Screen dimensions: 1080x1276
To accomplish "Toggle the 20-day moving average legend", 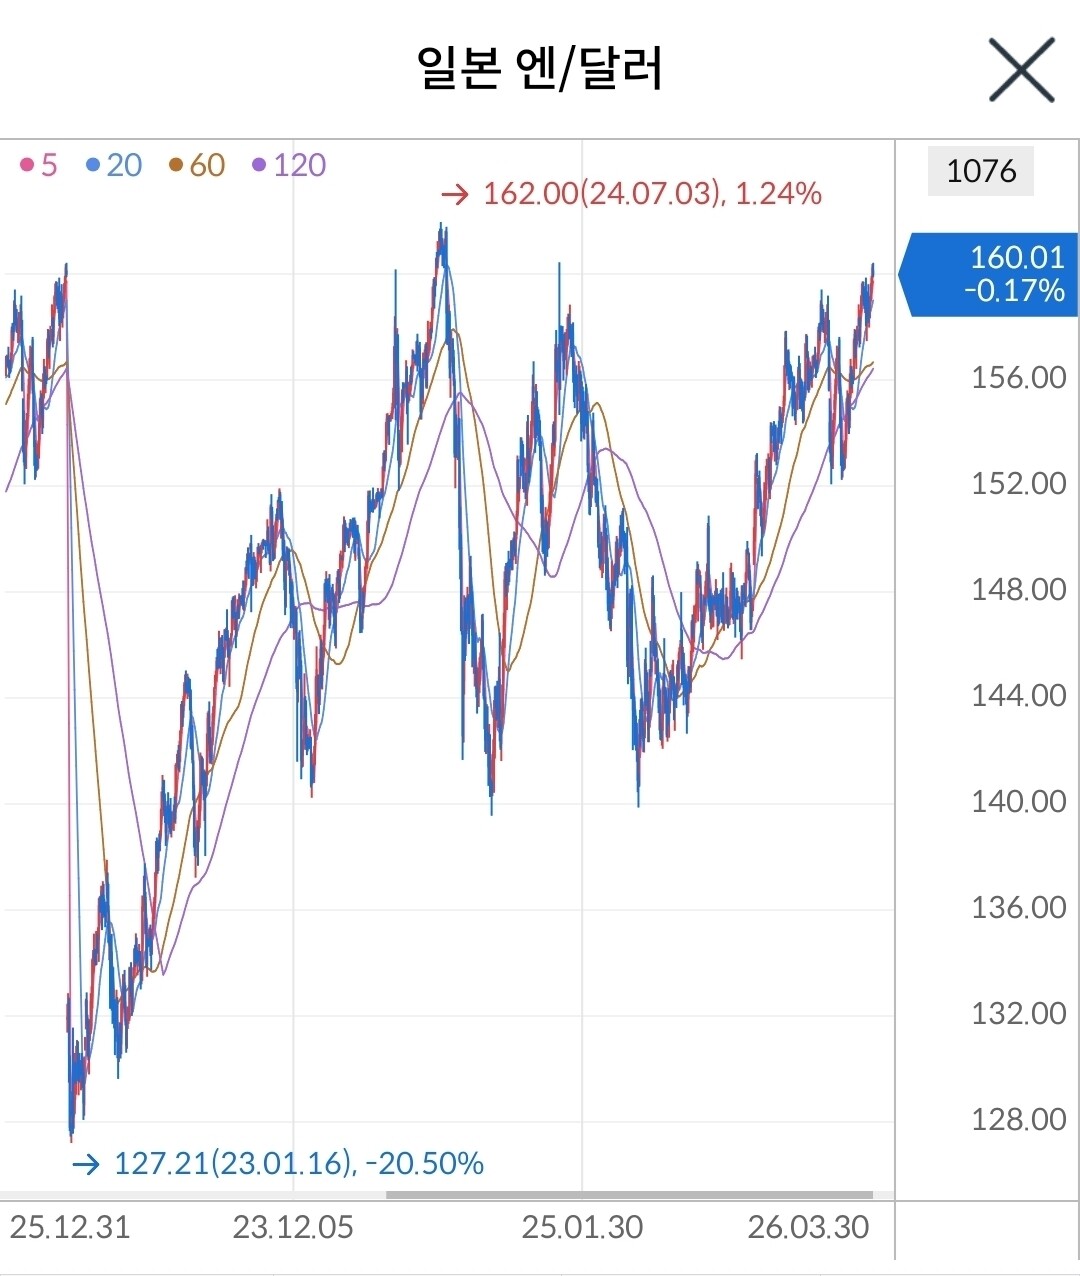I will pyautogui.click(x=114, y=165).
